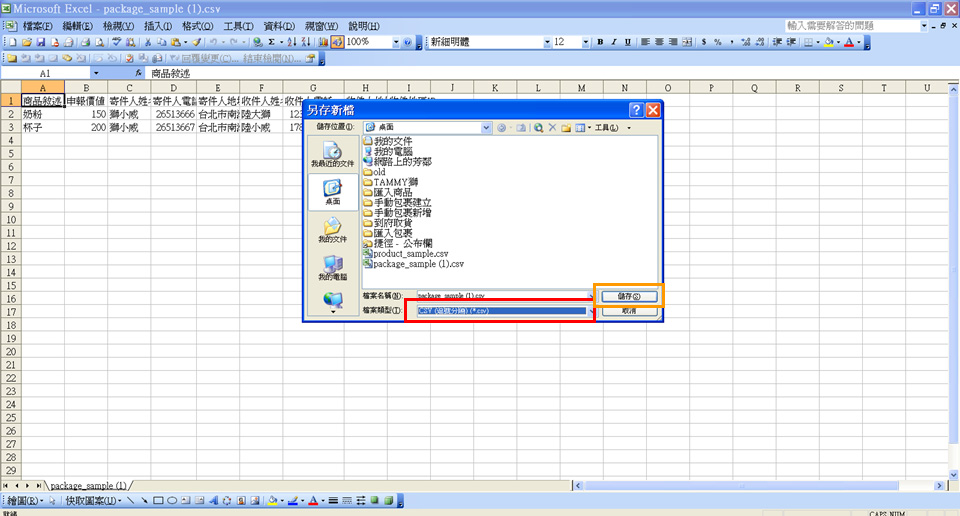The height and width of the screenshot is (516, 960).
Task: Open the 插入 (Insert) menu
Action: point(157,25)
